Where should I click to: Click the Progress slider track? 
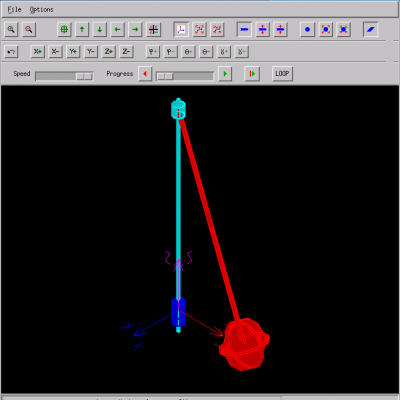[185, 76]
